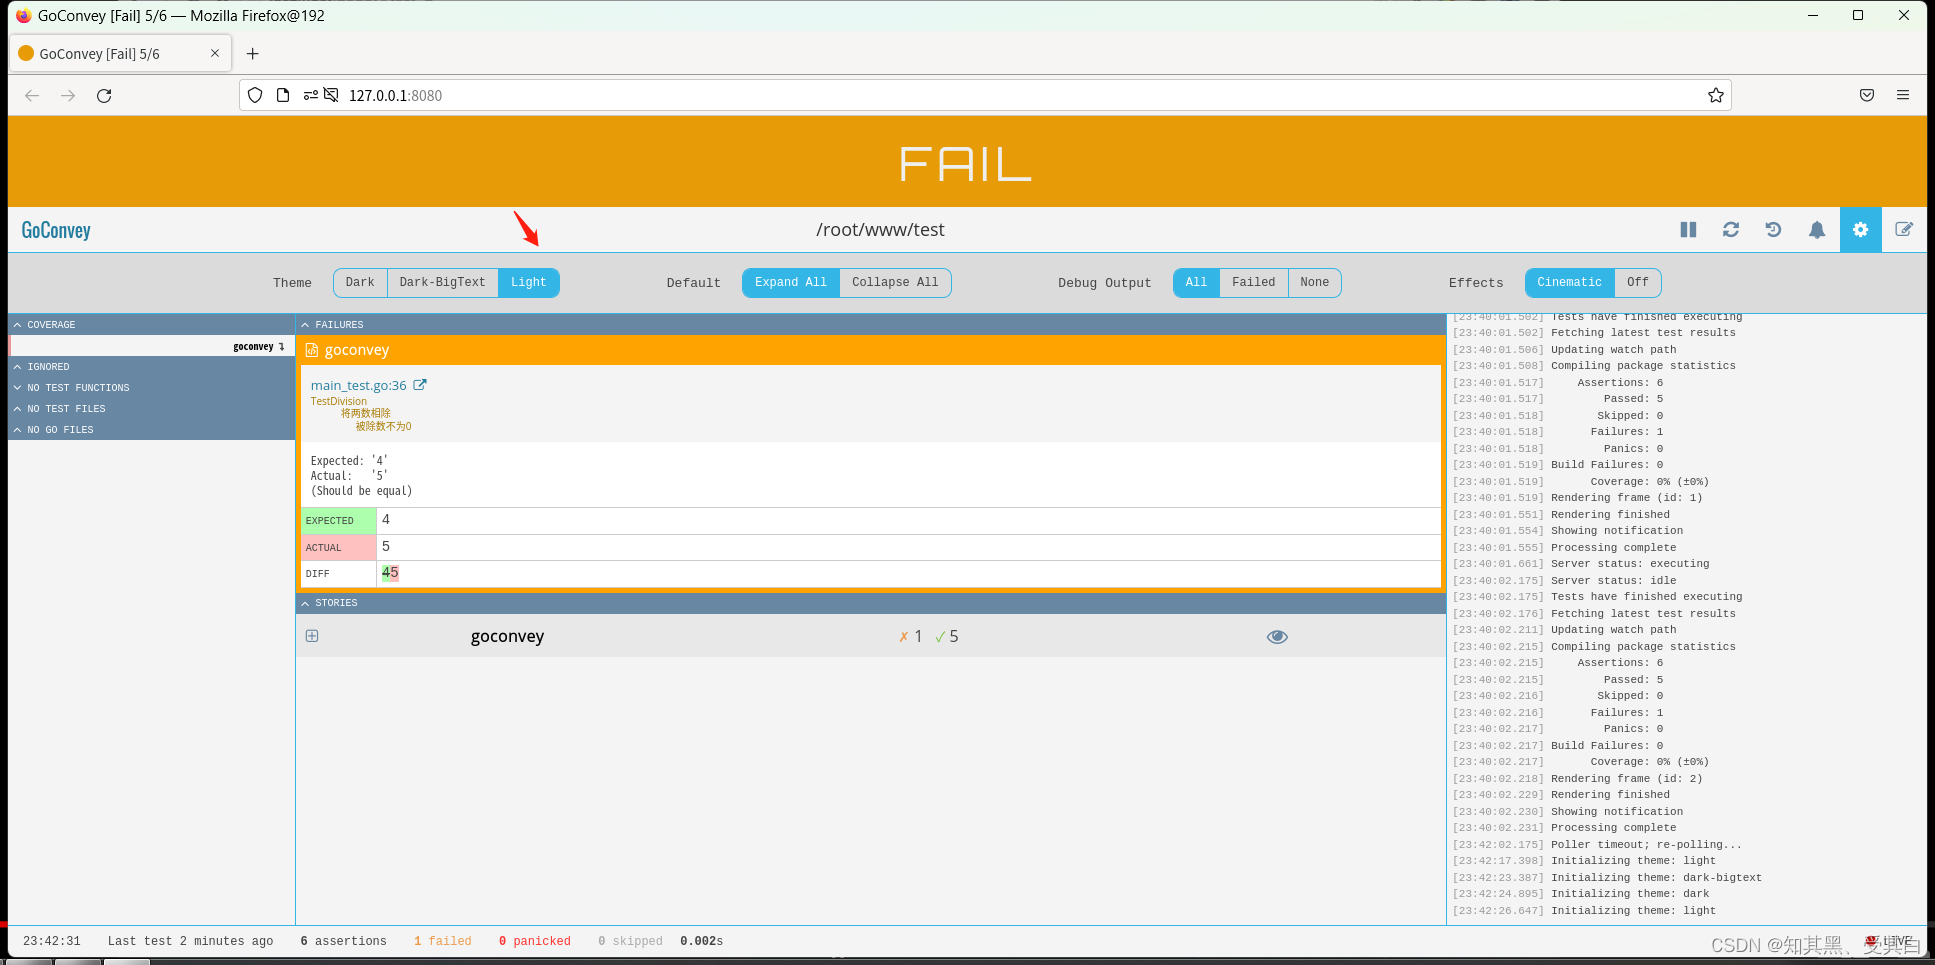The image size is (1935, 965).
Task: Open main_test.go:36 link
Action: click(x=359, y=386)
